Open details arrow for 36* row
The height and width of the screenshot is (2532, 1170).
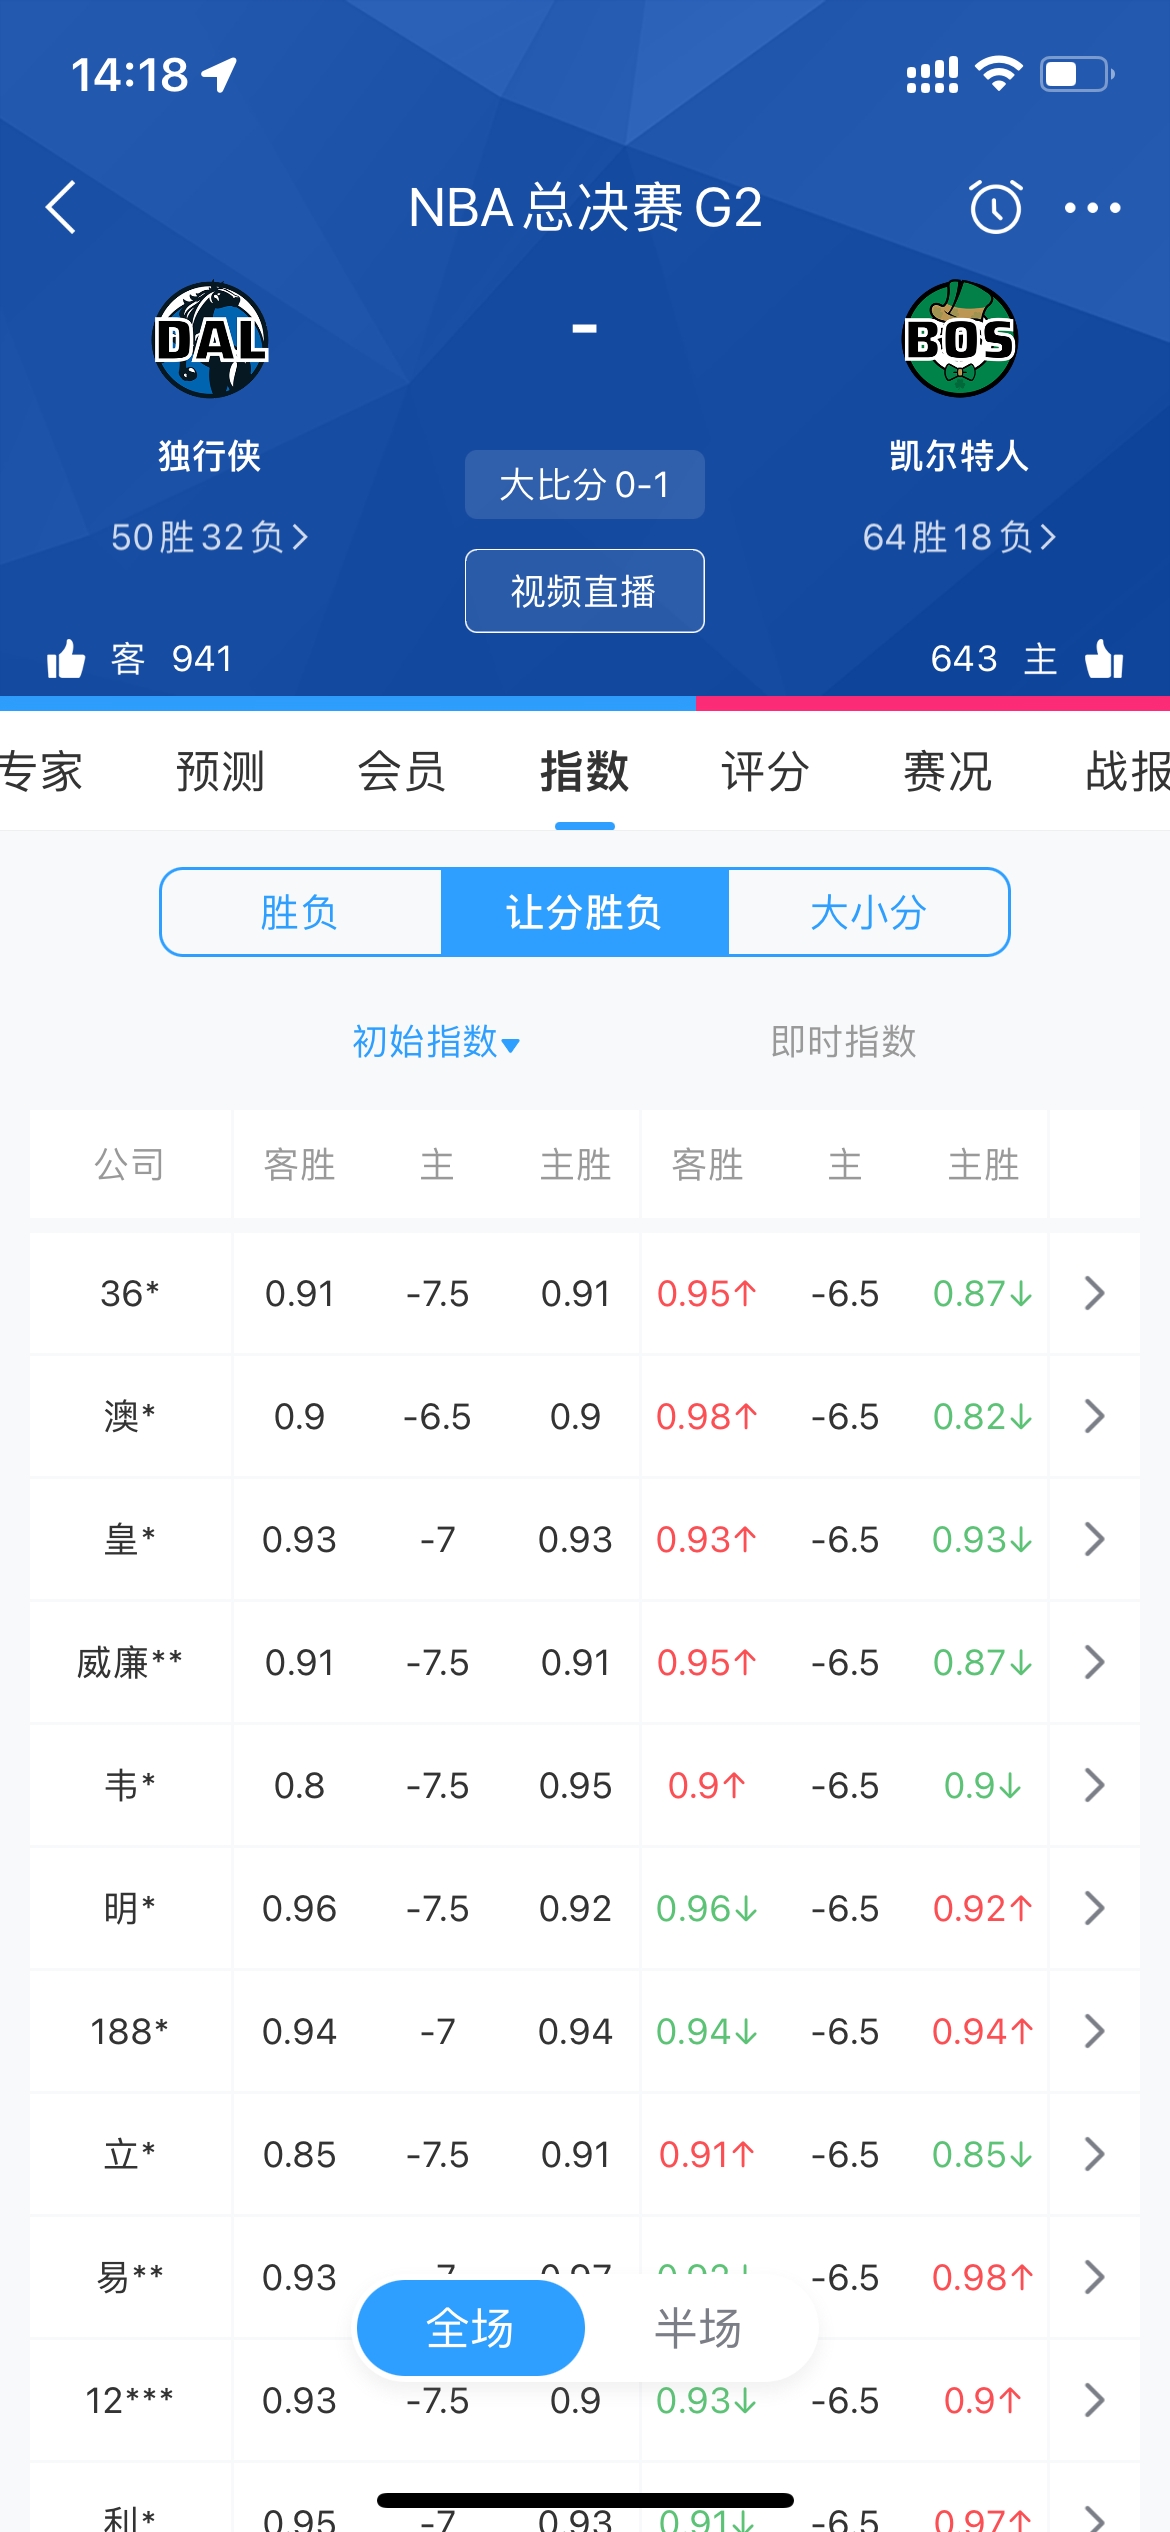[x=1094, y=1293]
